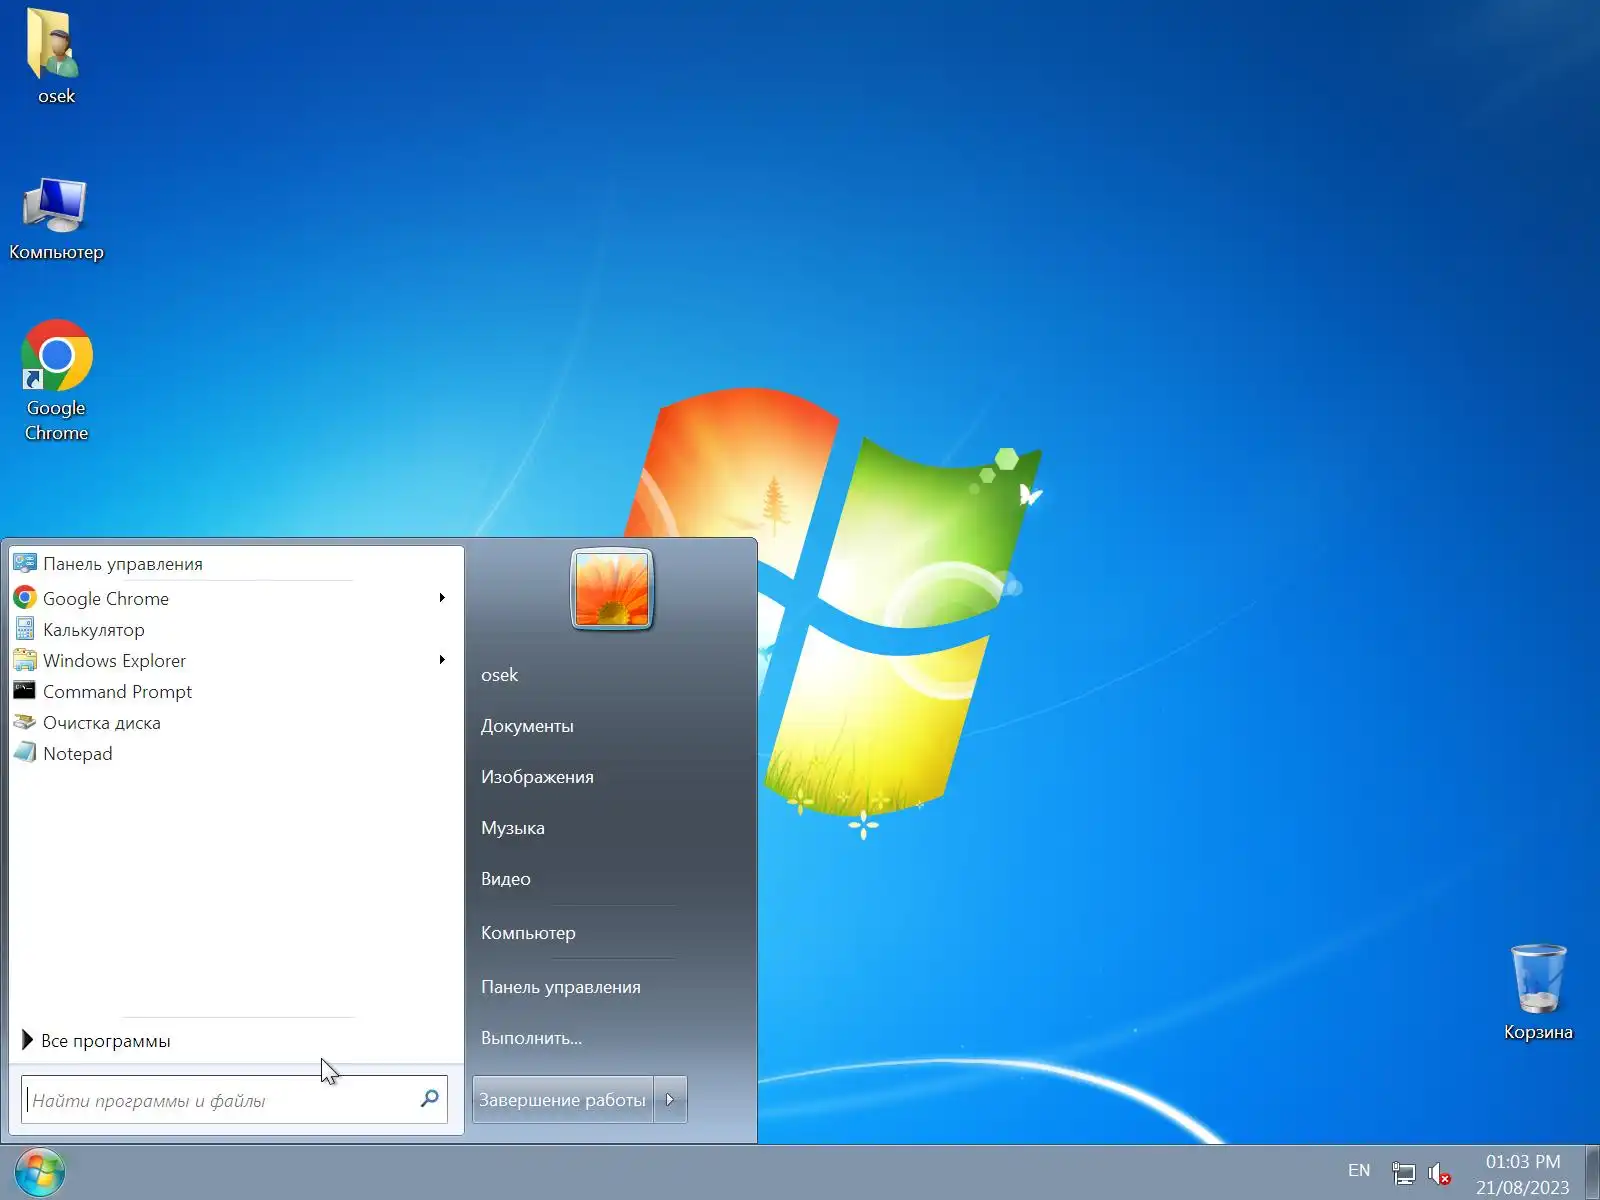This screenshot has width=1600, height=1200.
Task: Open Изображения from the Start menu
Action: 537,777
